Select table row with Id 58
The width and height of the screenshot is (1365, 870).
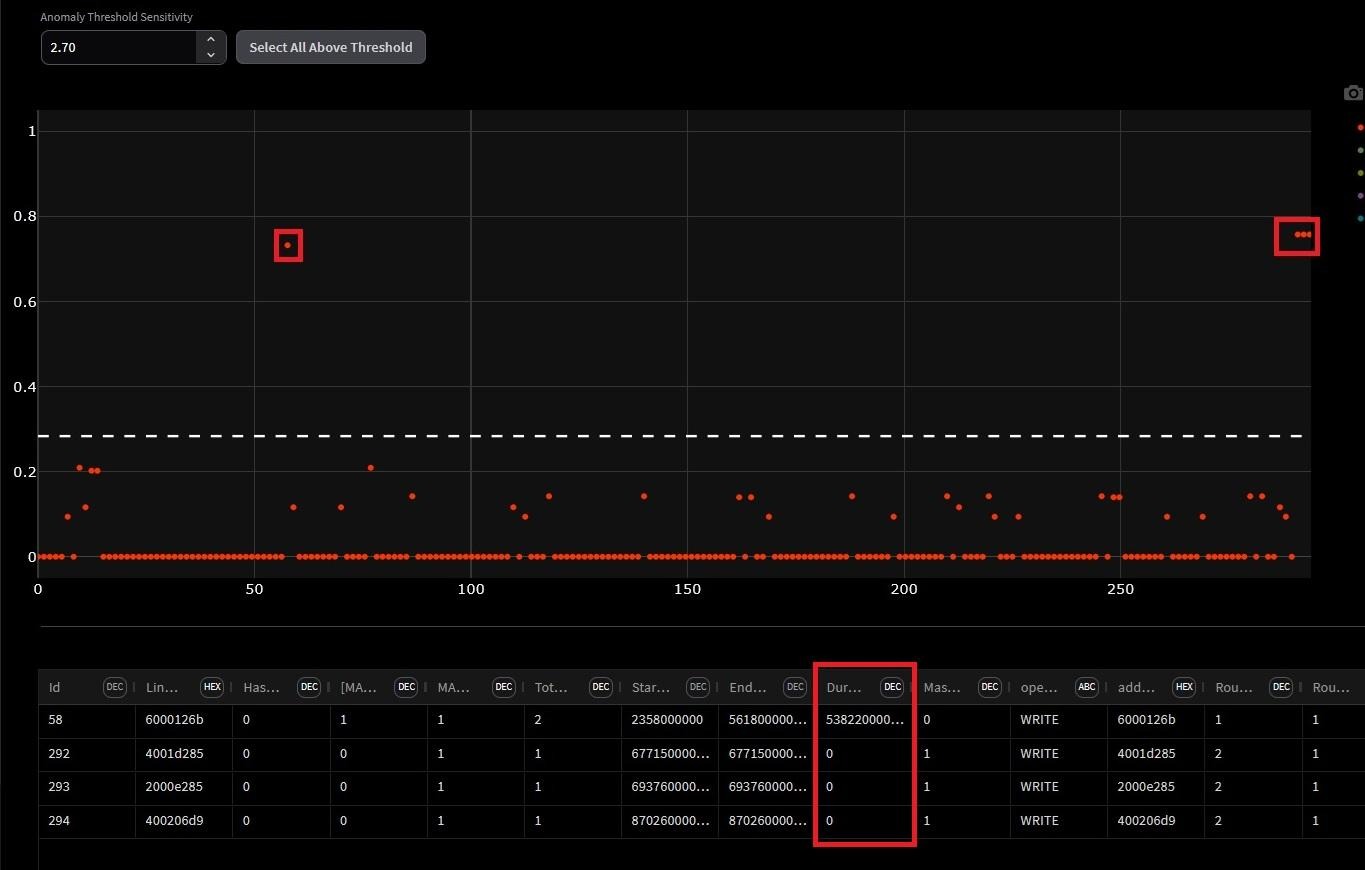coord(702,720)
